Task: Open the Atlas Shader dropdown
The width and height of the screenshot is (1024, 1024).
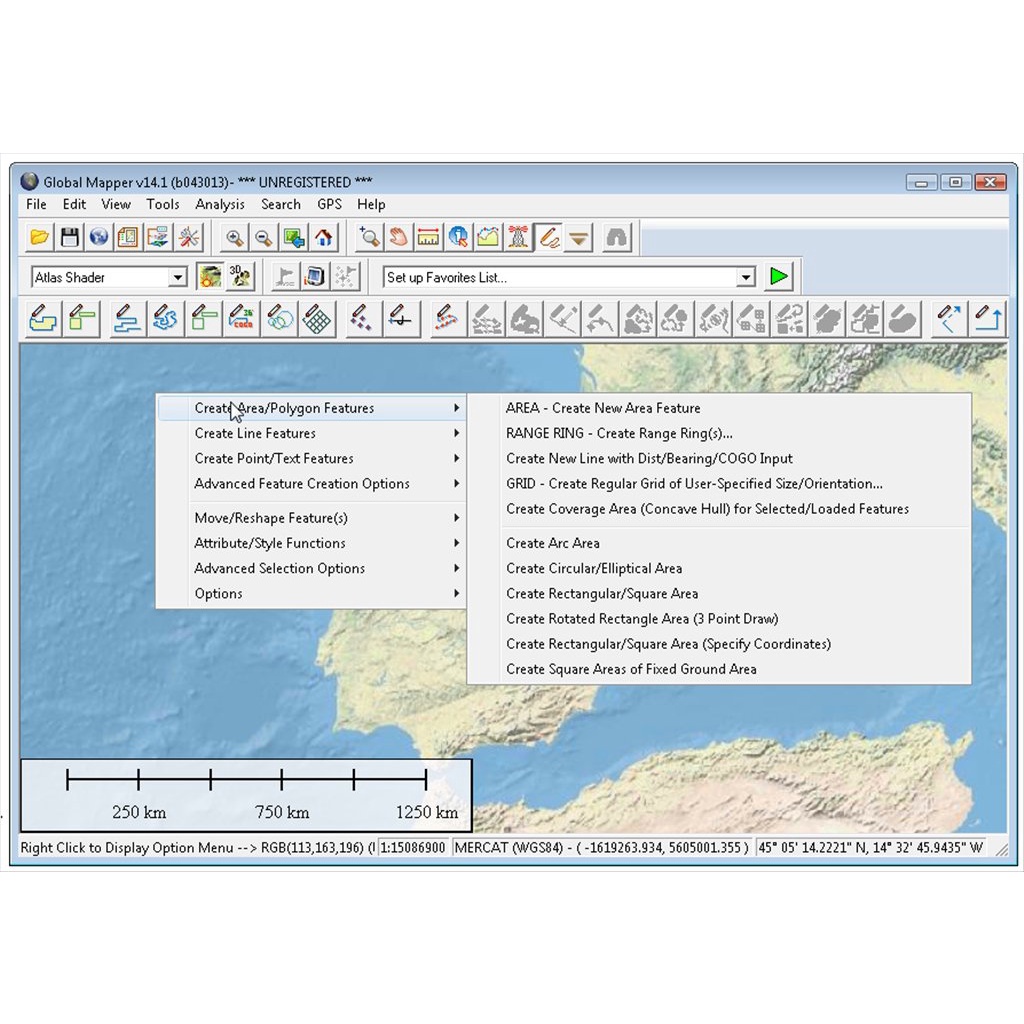Action: click(x=177, y=278)
